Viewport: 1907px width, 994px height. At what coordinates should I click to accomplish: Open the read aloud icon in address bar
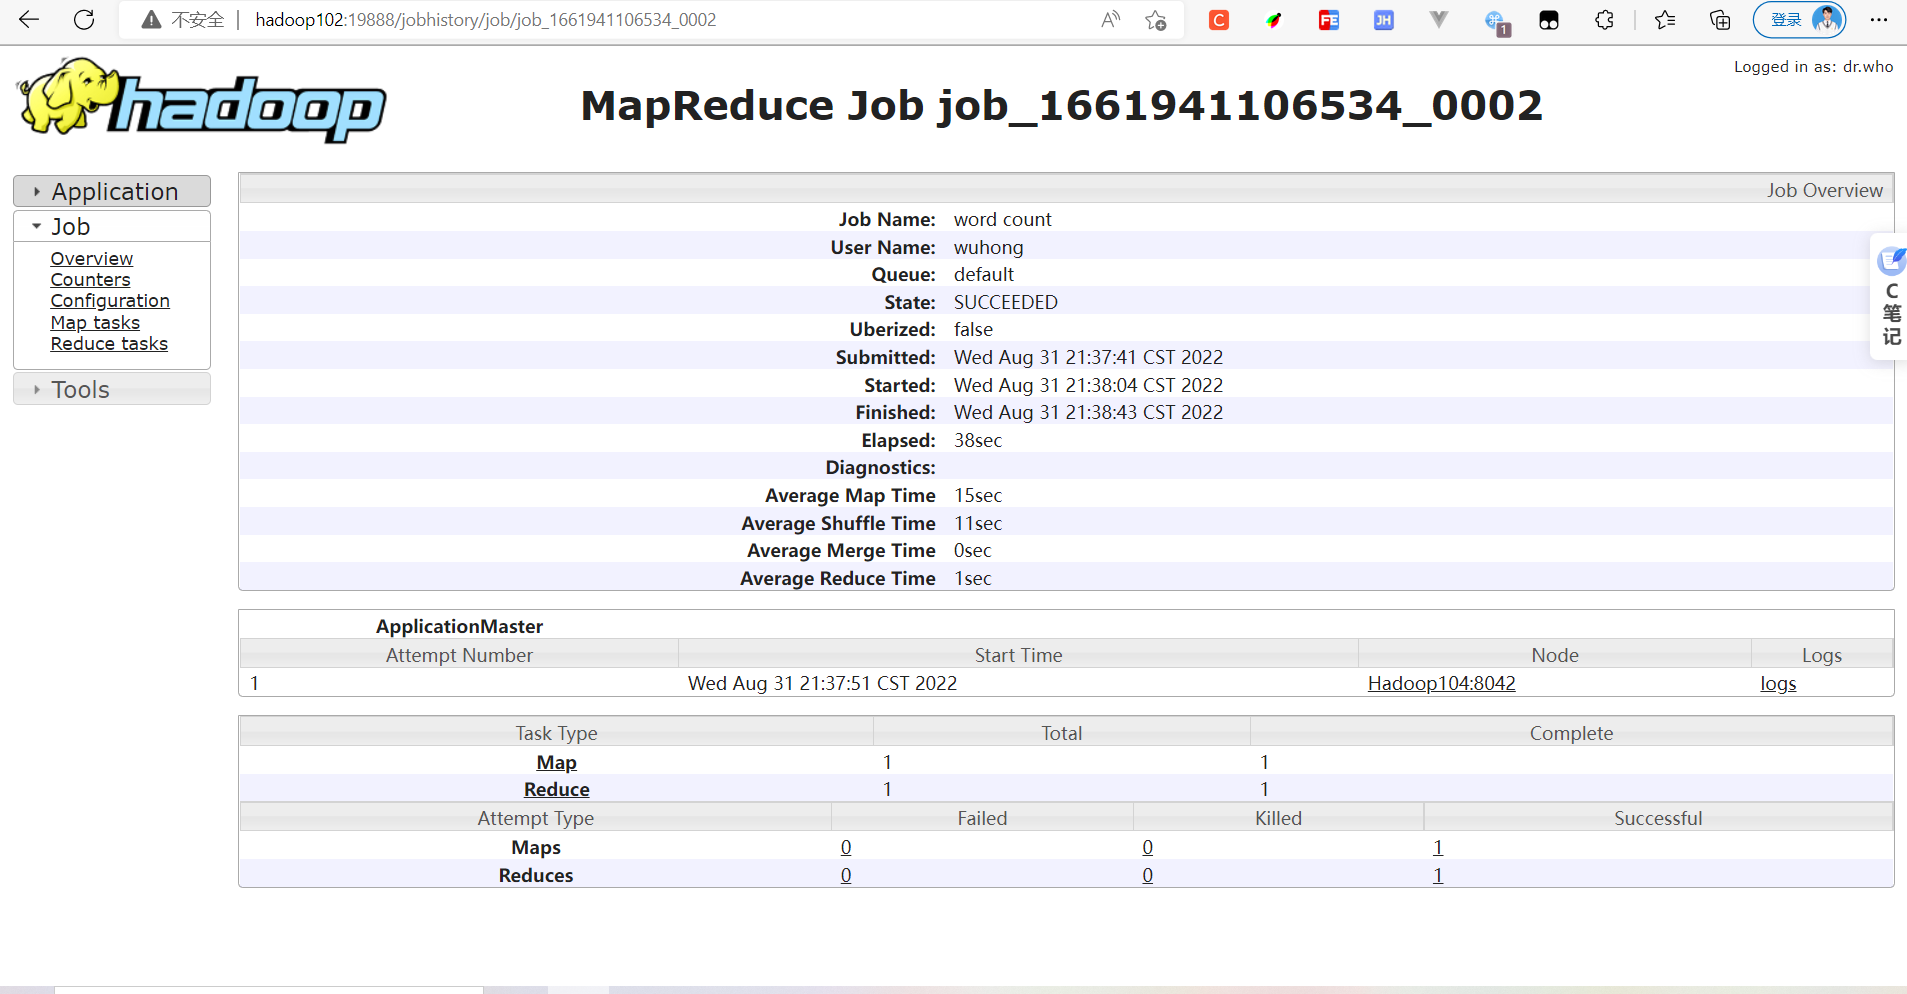tap(1110, 20)
